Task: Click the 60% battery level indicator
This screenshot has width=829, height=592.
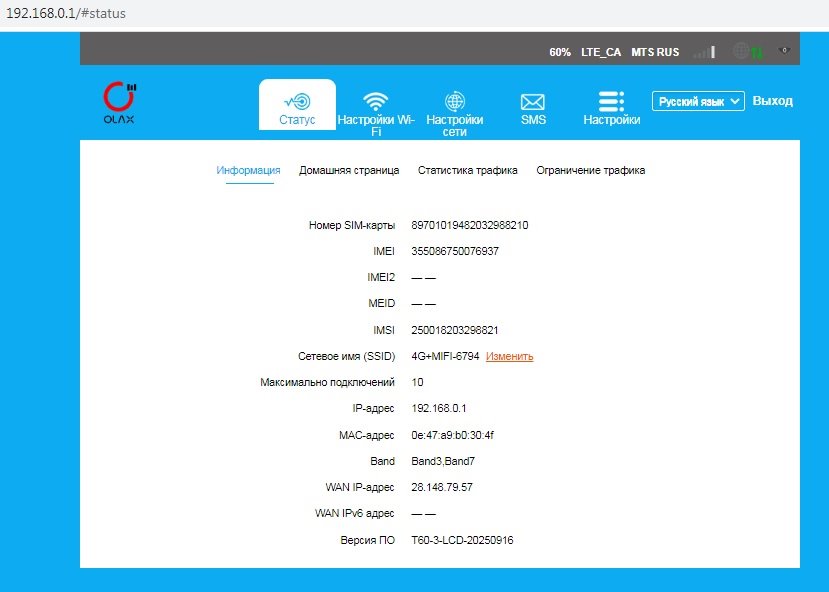Action: click(560, 52)
